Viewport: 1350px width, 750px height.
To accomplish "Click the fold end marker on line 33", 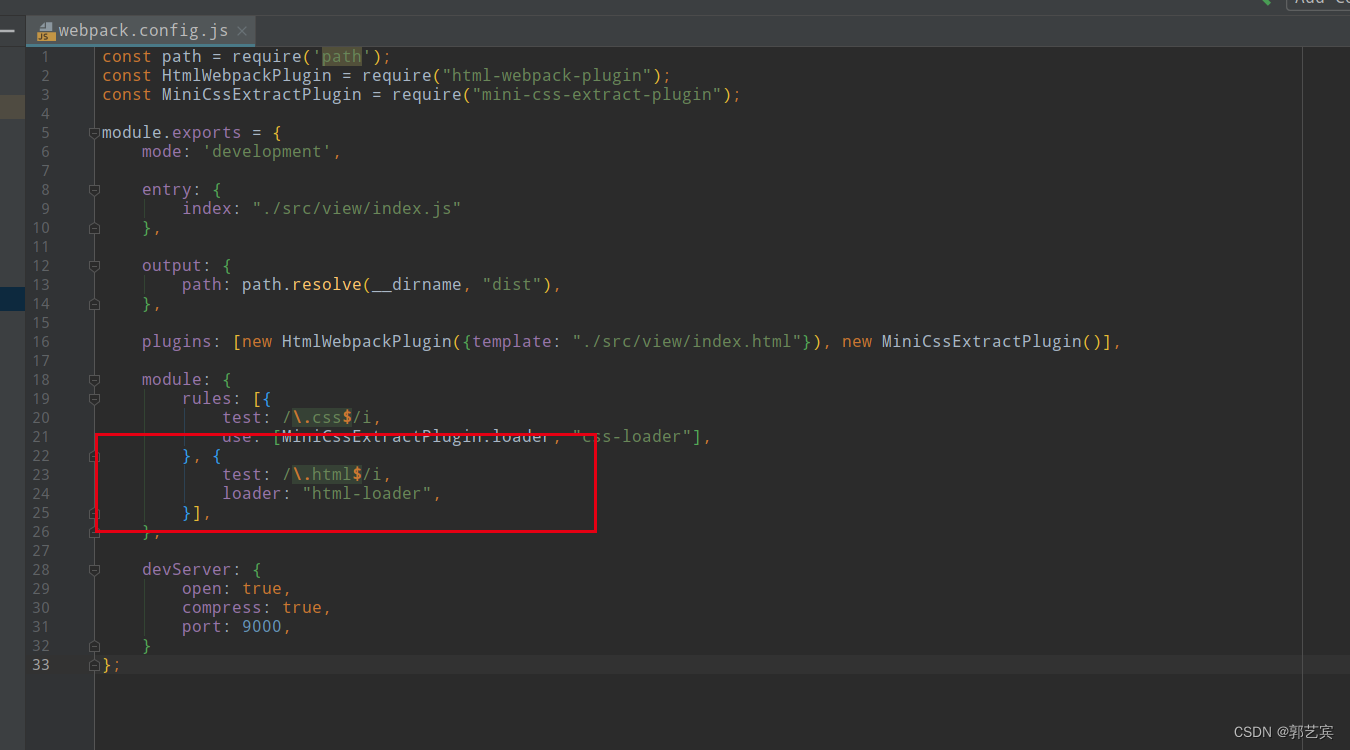I will tap(94, 665).
